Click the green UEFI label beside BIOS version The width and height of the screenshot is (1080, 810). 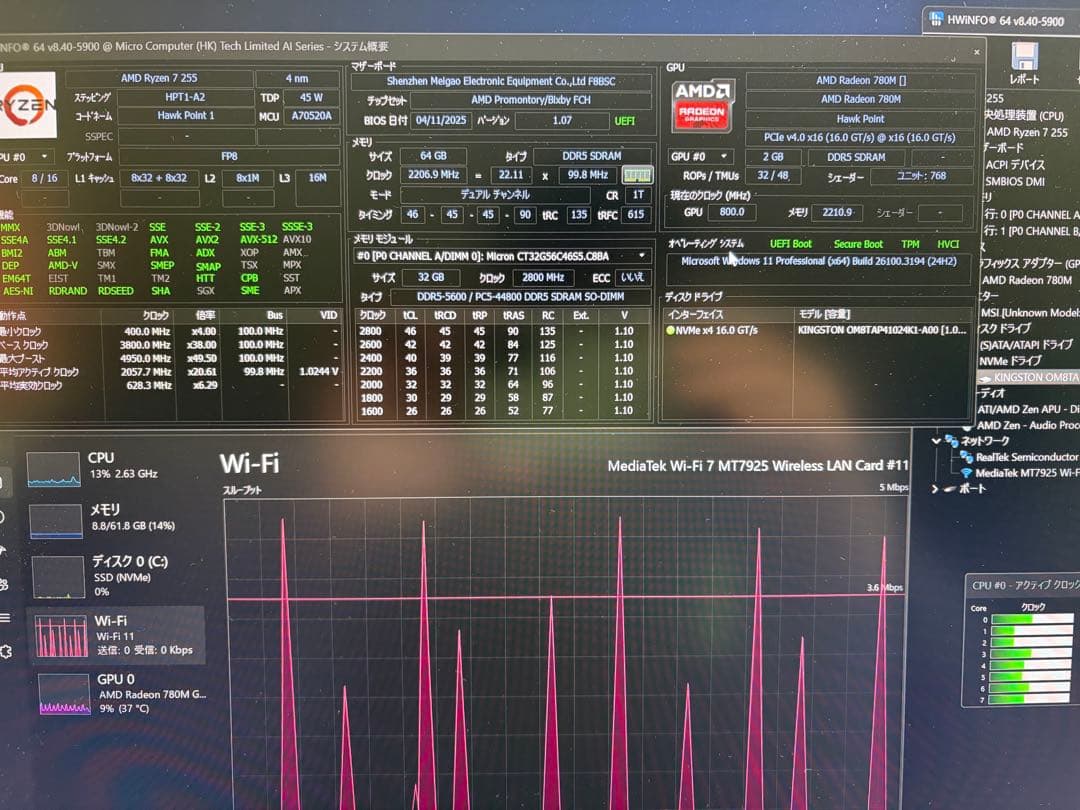pyautogui.click(x=626, y=120)
